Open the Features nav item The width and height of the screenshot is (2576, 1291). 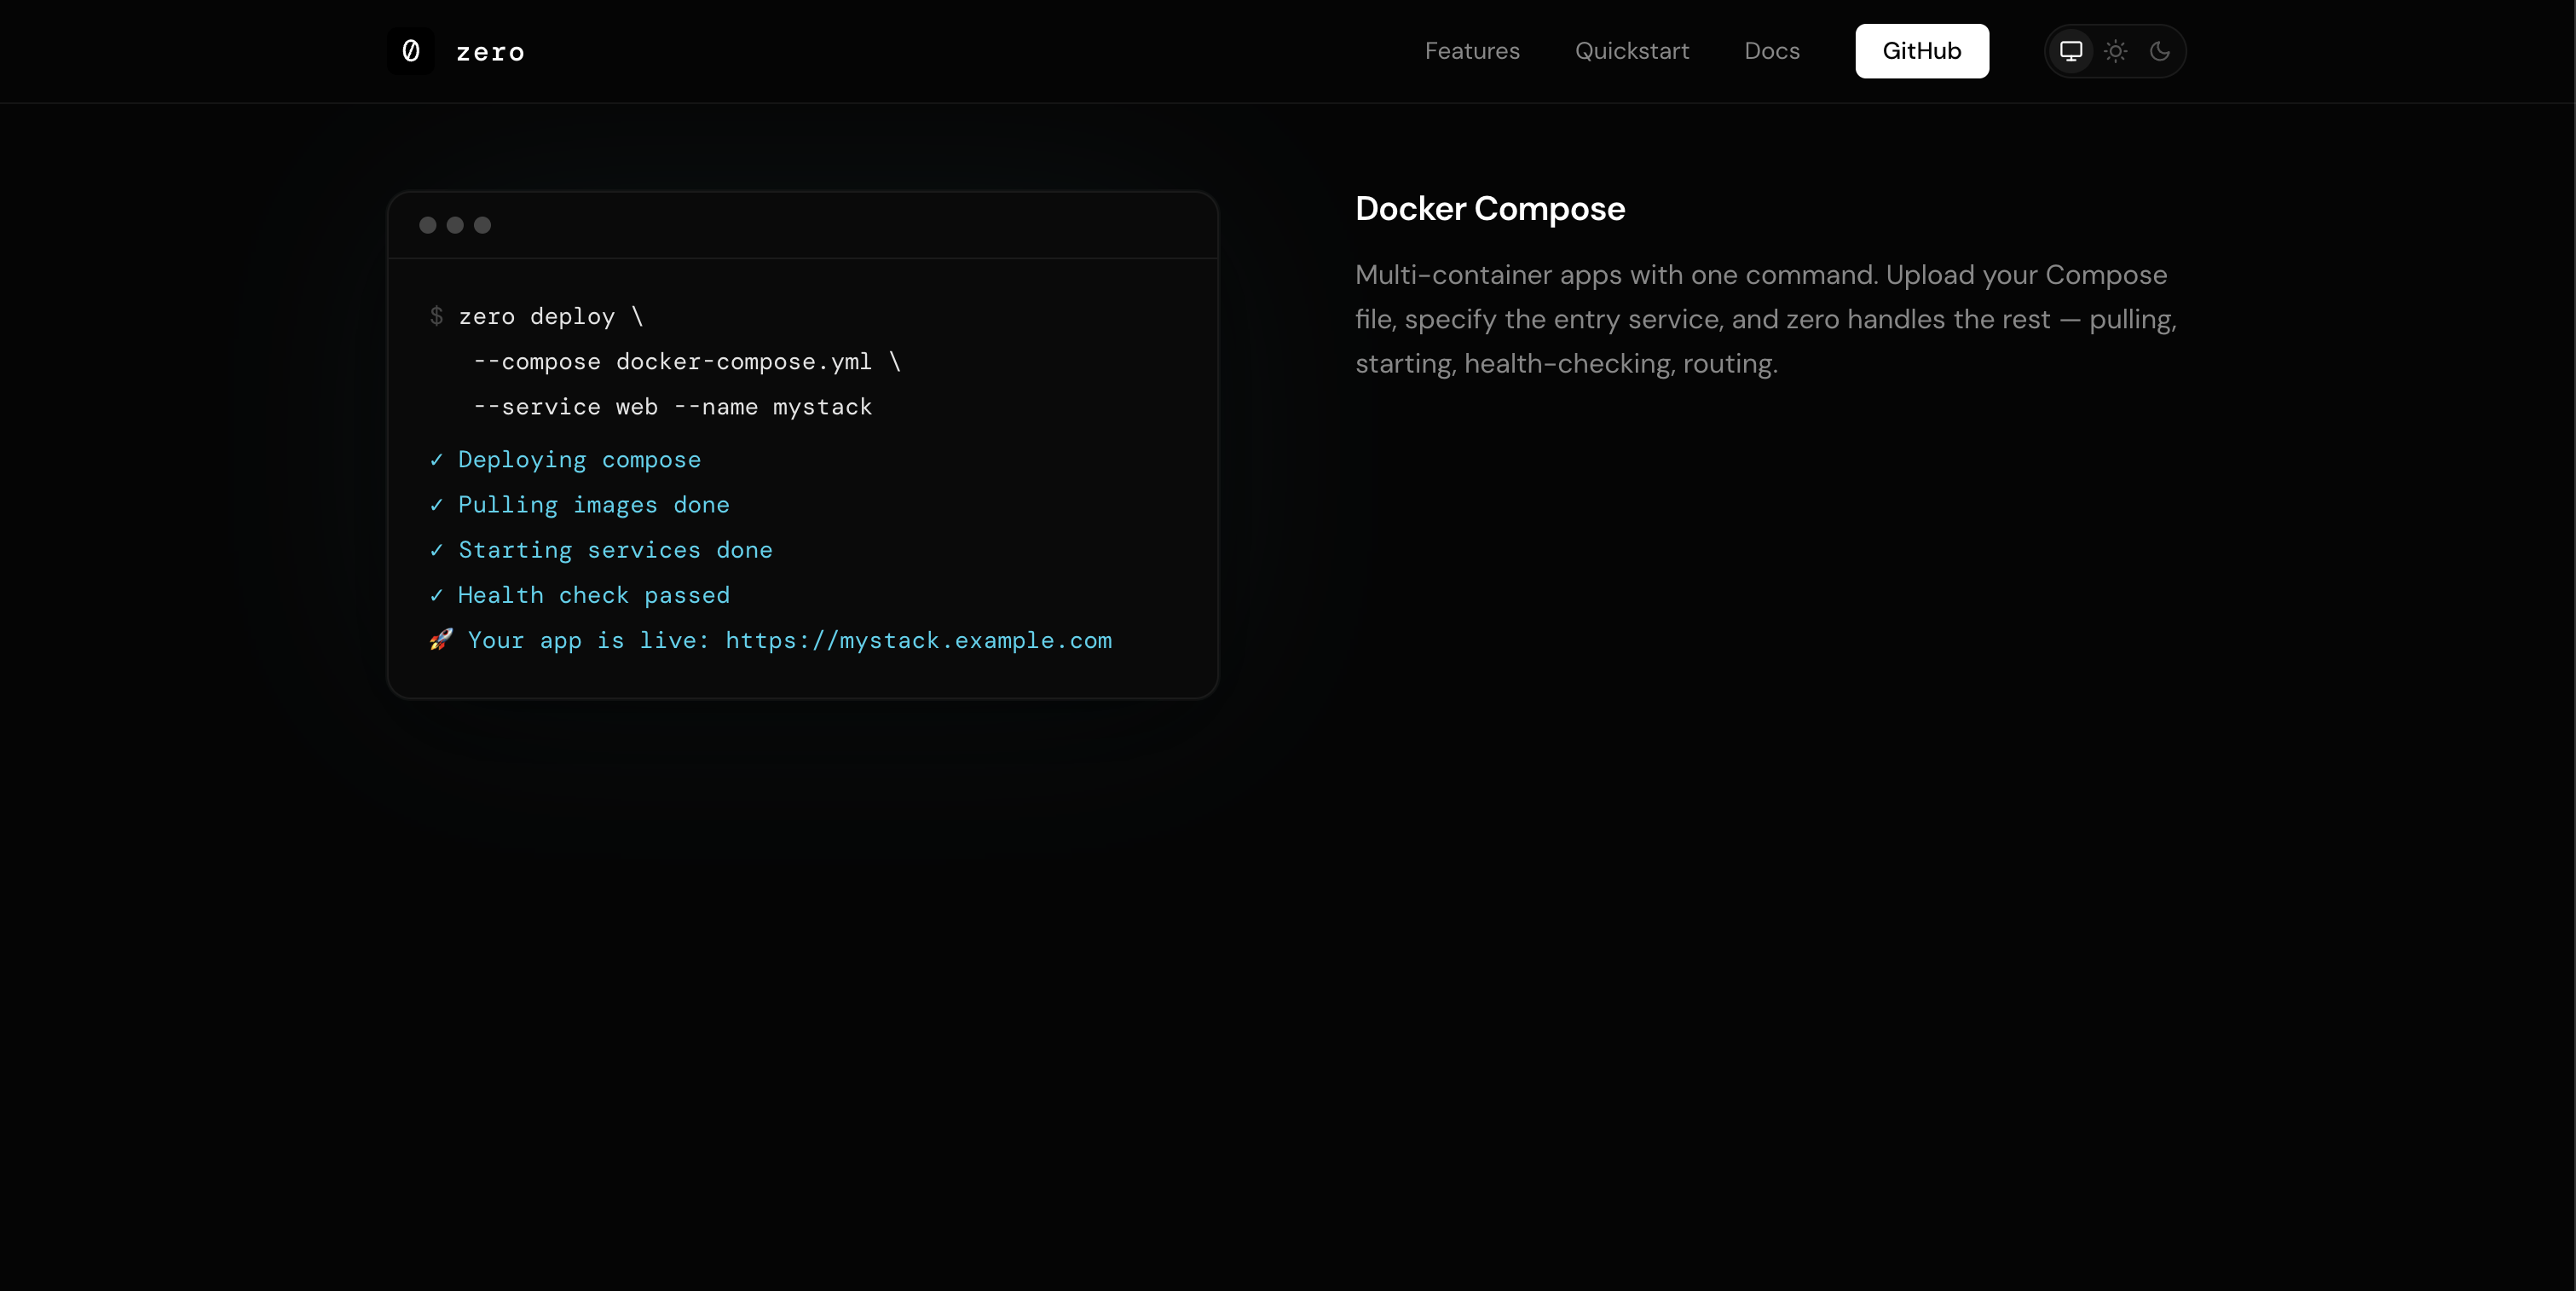pyautogui.click(x=1471, y=51)
